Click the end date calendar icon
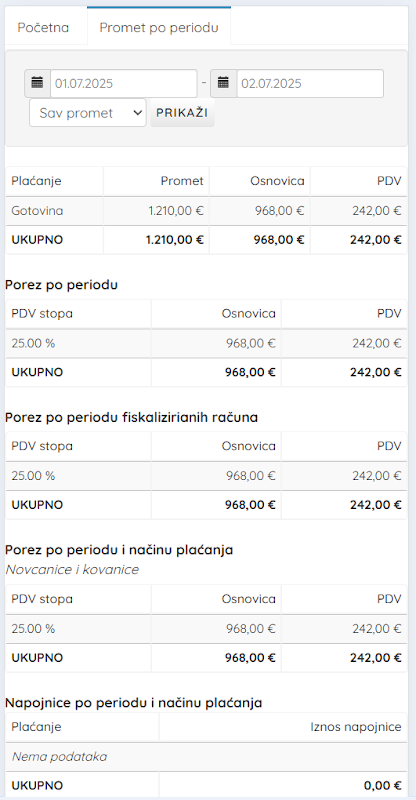This screenshot has height=800, width=416. (223, 83)
